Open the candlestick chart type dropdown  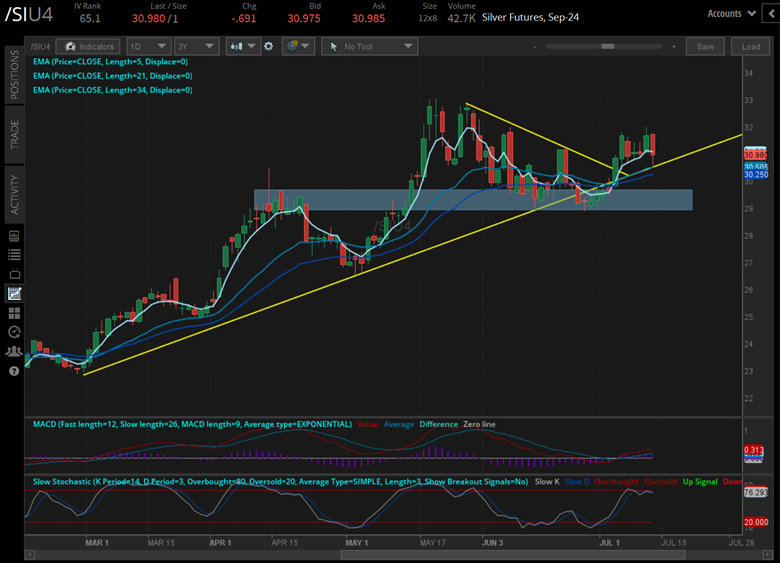tap(243, 46)
